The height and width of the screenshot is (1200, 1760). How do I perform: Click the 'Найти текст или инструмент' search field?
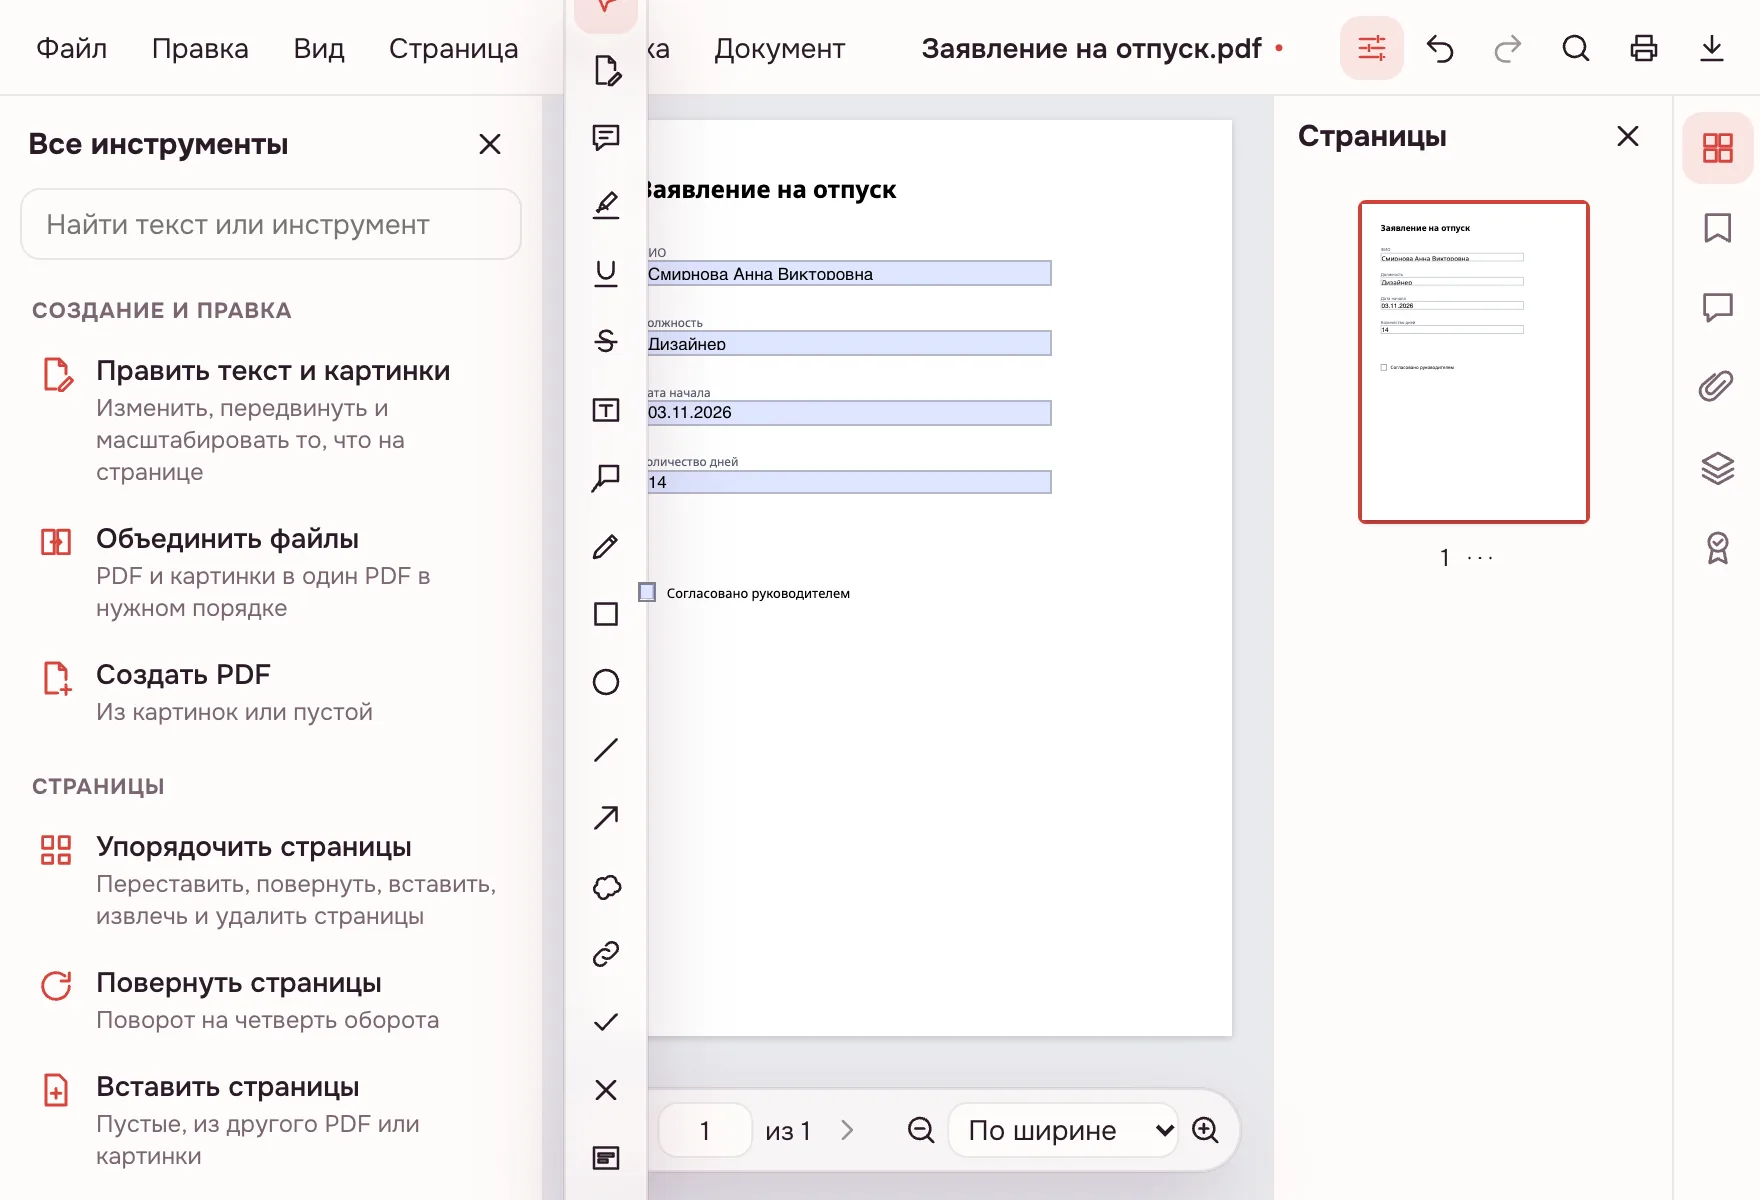pos(271,224)
